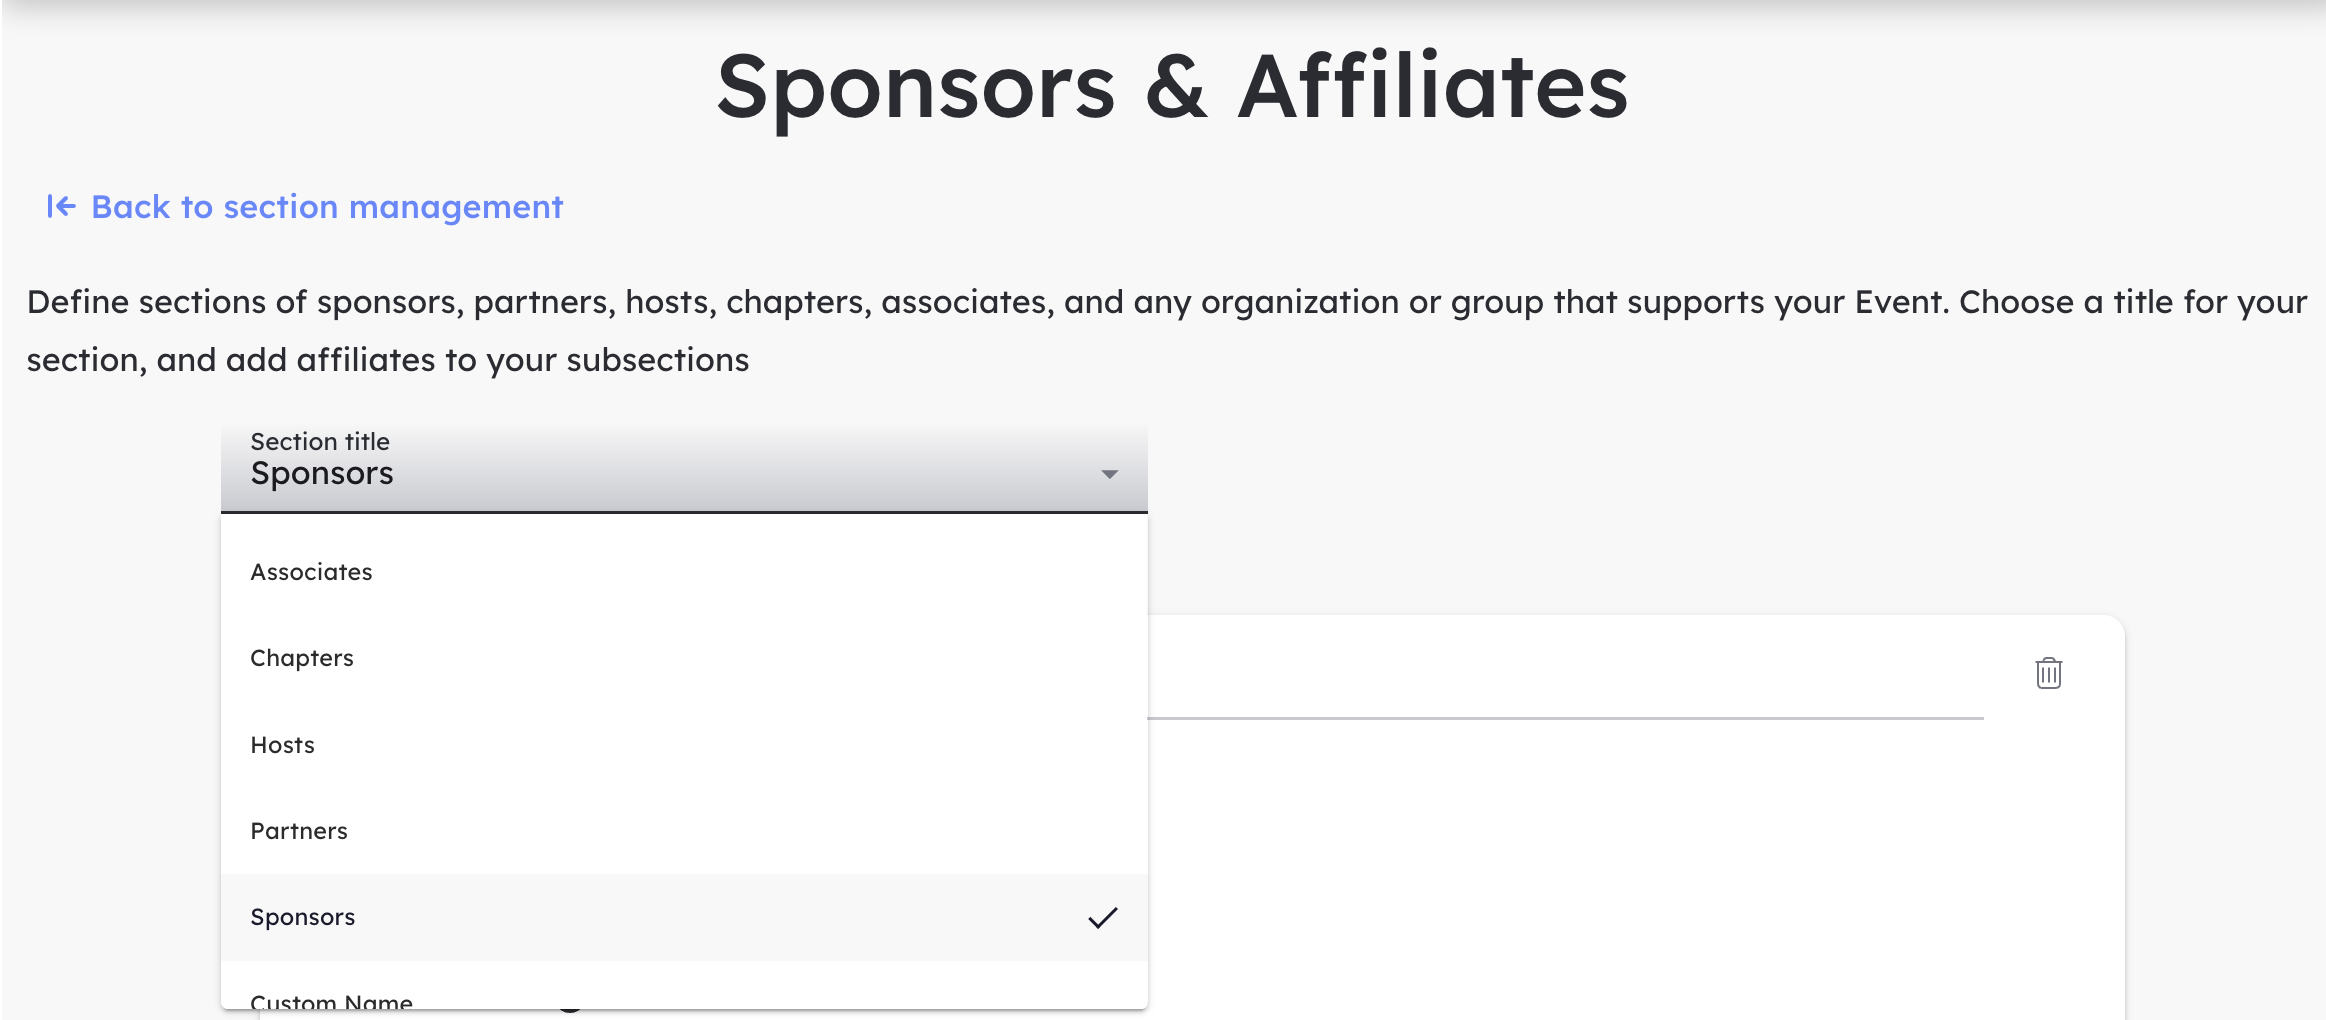This screenshot has height=1020, width=2326.
Task: Click the word 'Affiliates' in the heading
Action: (1432, 88)
